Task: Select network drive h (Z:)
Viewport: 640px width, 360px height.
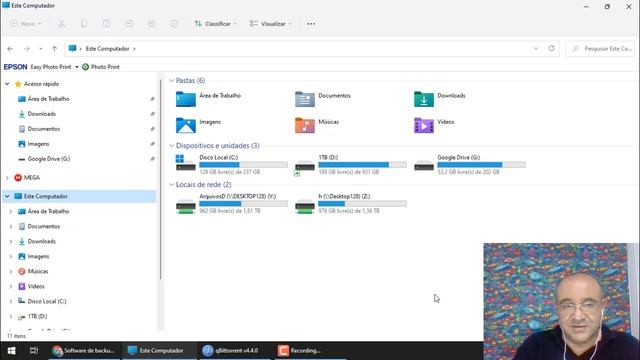Action: pos(351,203)
